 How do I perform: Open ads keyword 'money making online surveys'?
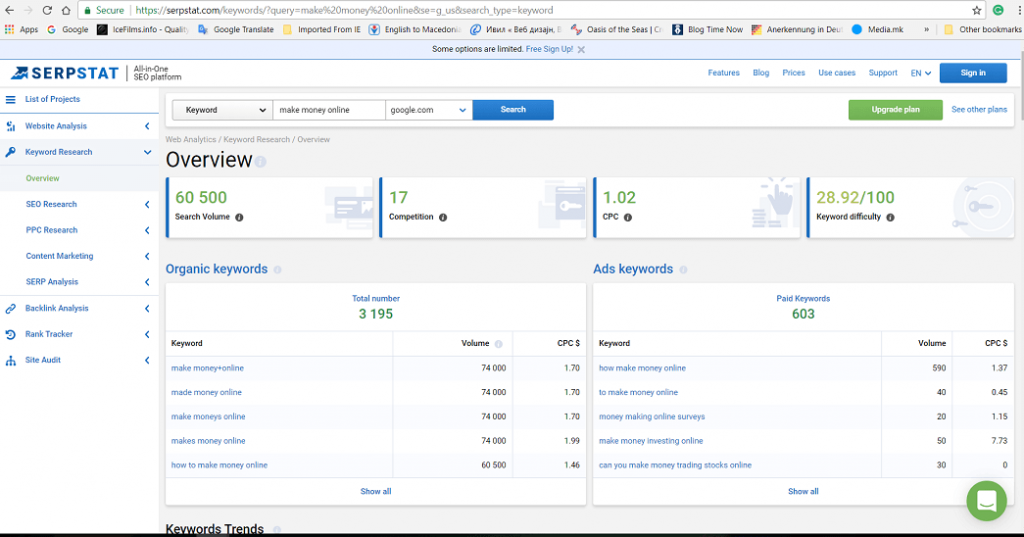(x=652, y=417)
